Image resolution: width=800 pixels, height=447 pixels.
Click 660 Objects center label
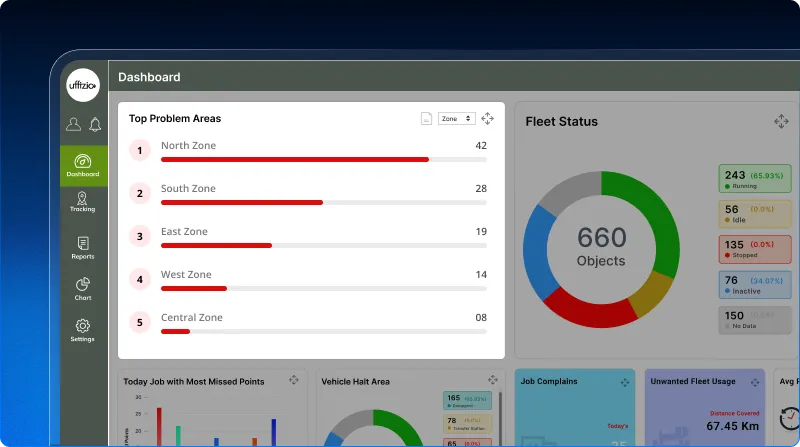click(x=602, y=246)
